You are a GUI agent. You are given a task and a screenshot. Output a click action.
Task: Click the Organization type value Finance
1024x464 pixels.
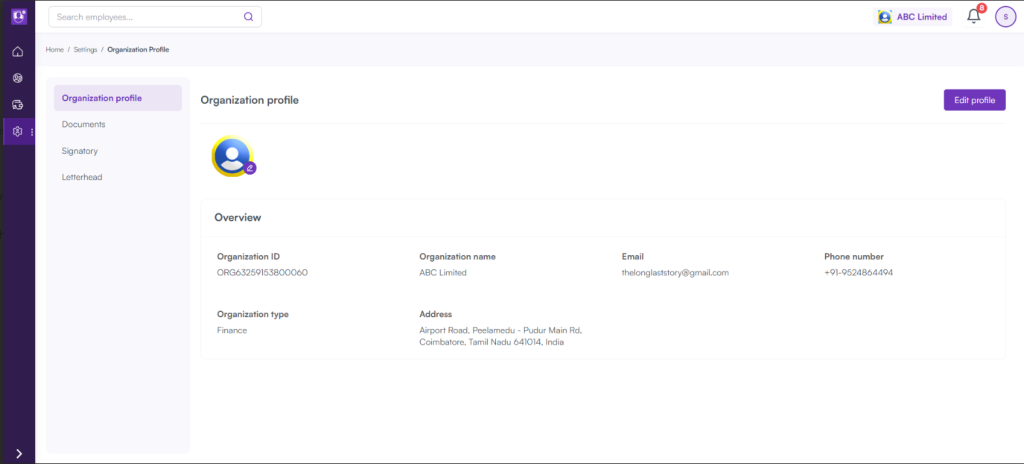click(232, 330)
